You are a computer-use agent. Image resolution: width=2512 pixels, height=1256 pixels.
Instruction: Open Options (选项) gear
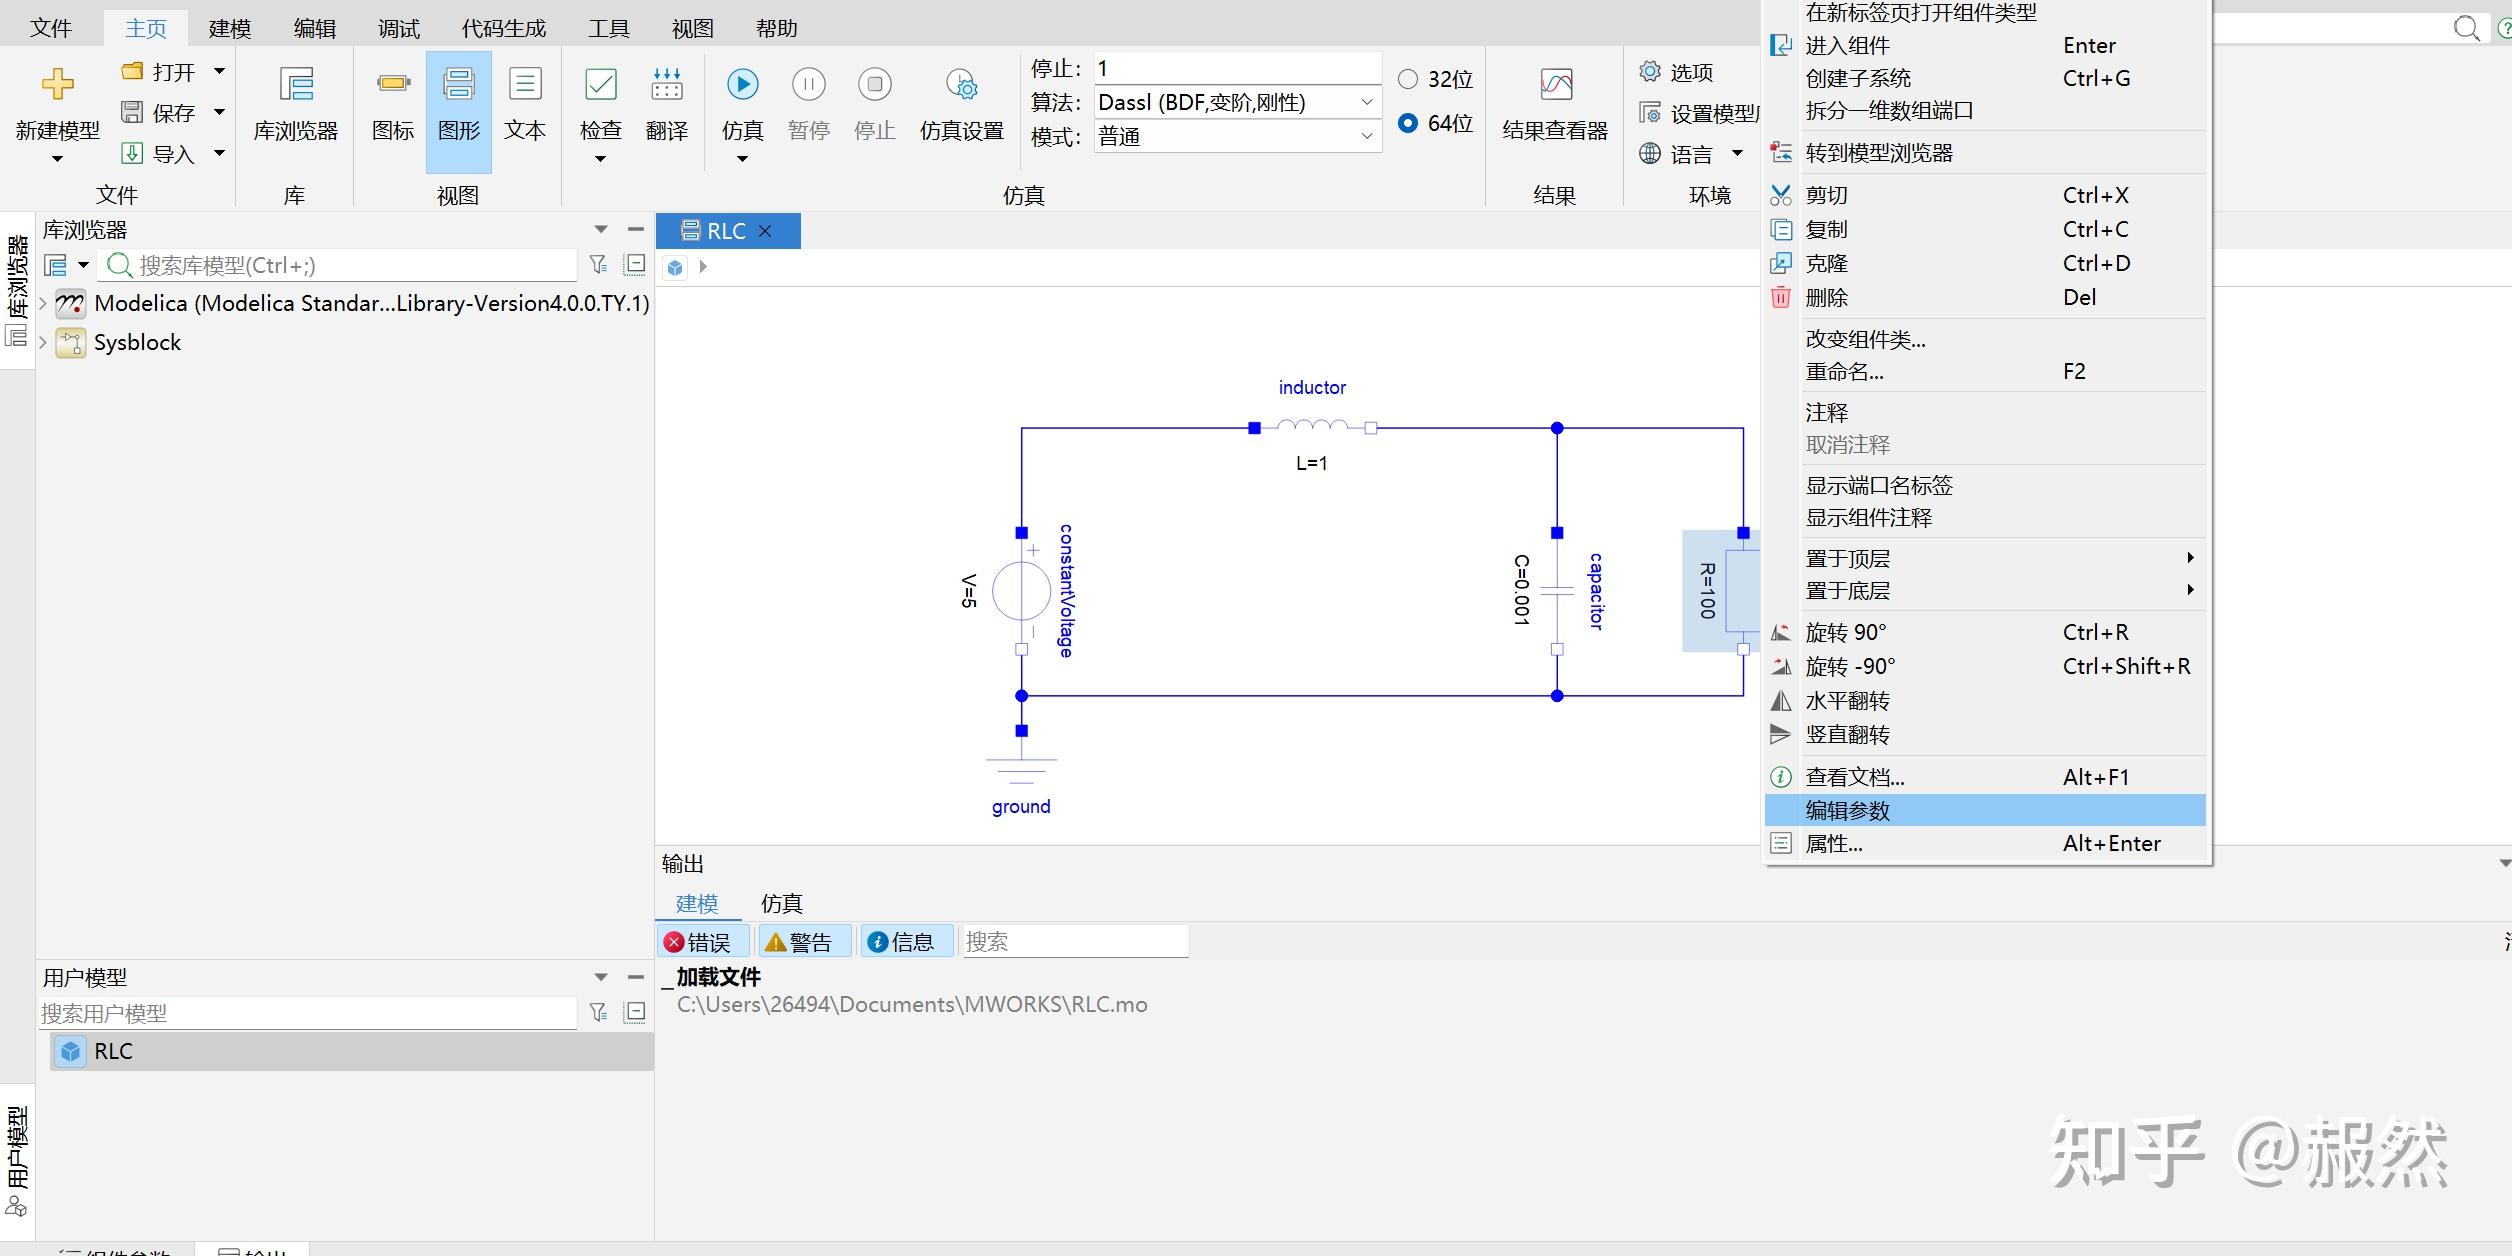[1650, 72]
